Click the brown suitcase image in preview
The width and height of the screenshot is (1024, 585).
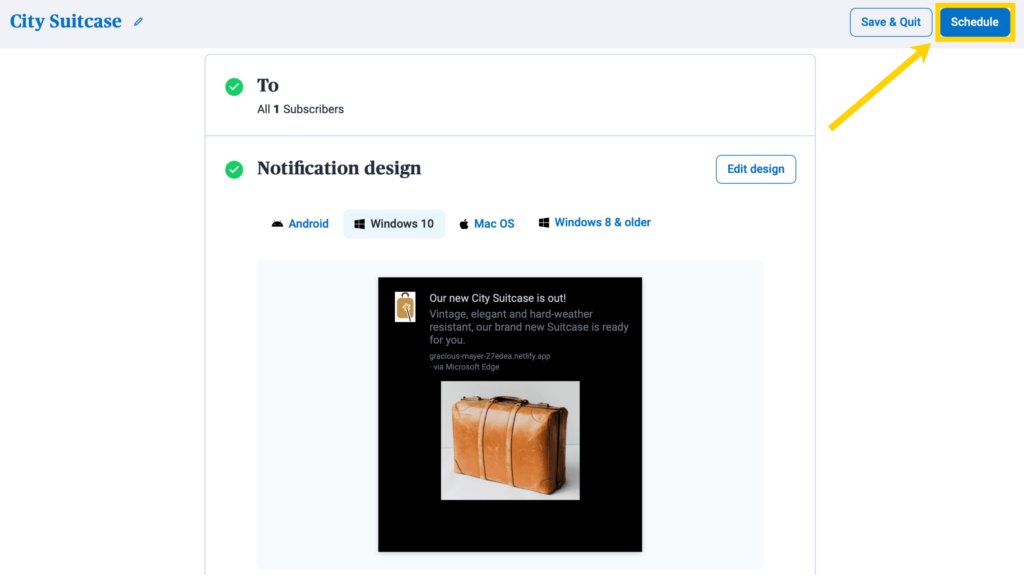tap(510, 441)
